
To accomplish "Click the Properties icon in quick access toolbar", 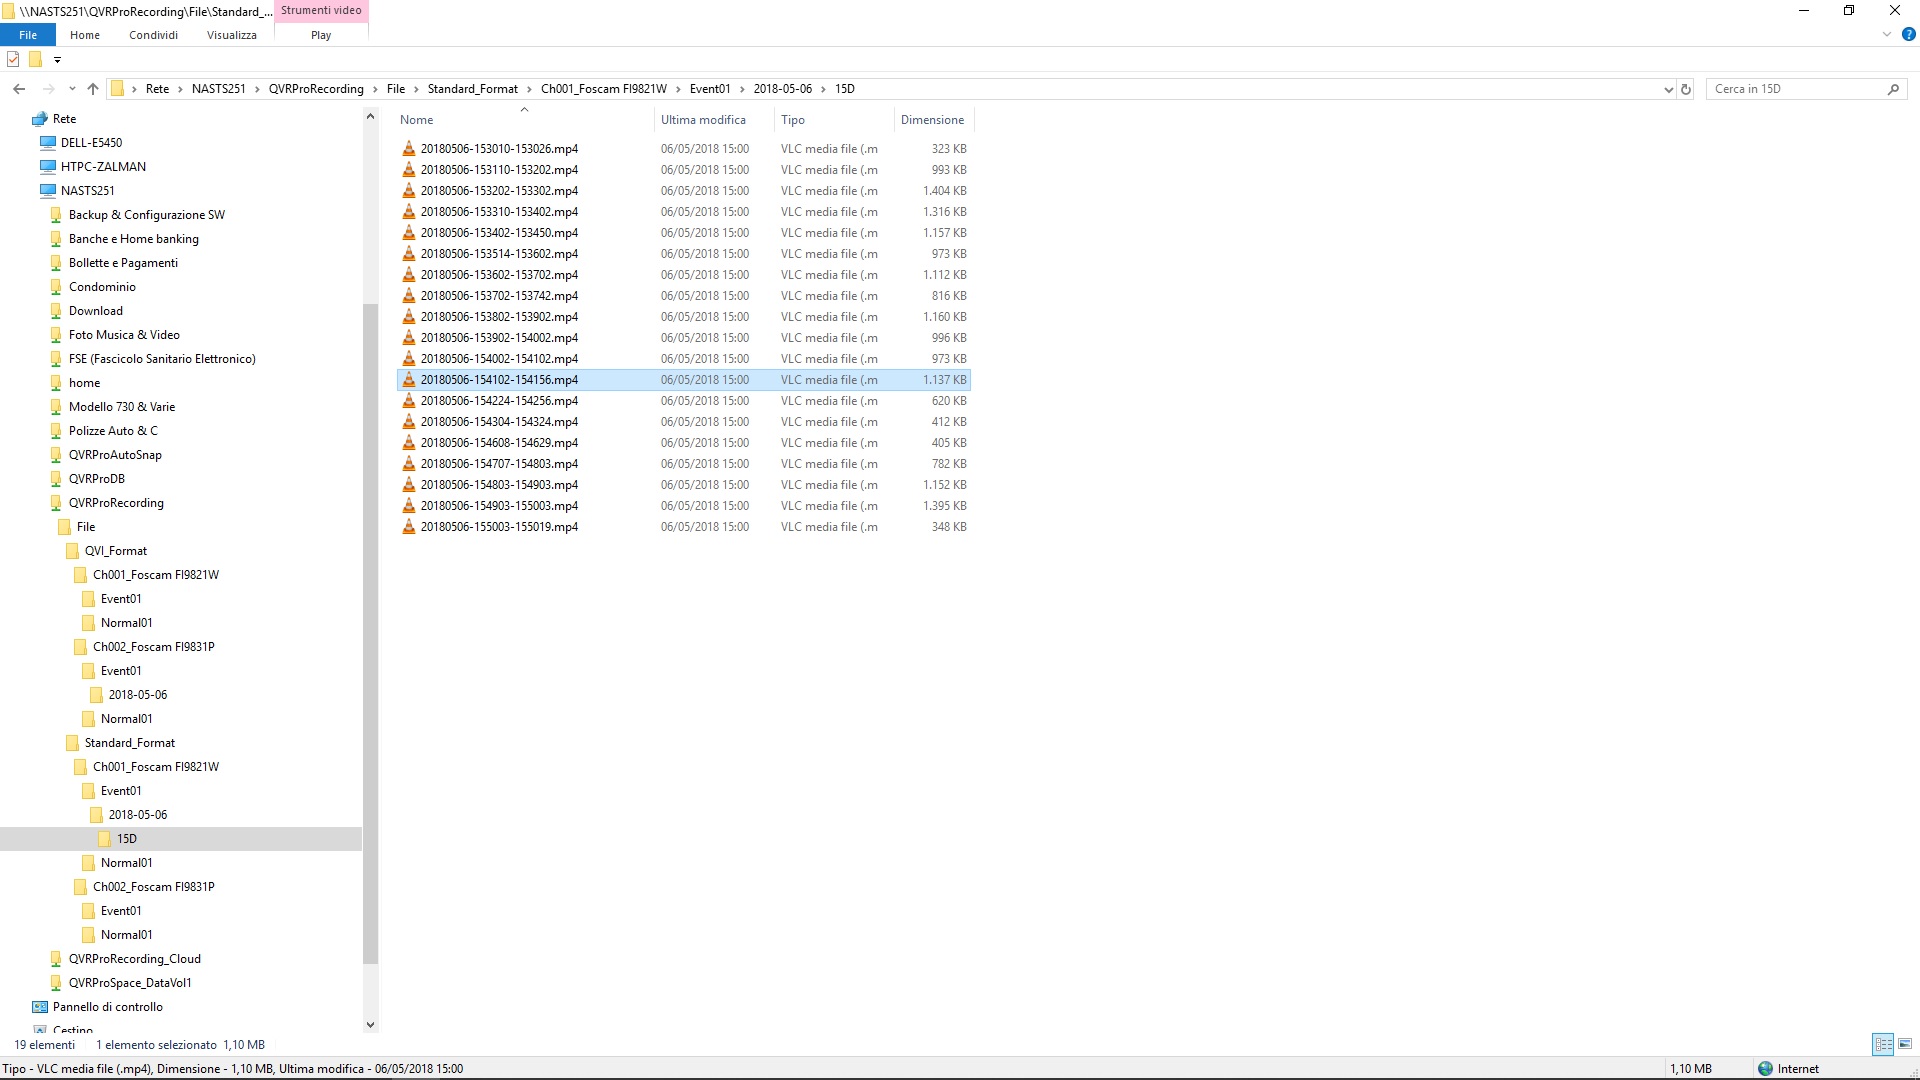I will coord(13,60).
